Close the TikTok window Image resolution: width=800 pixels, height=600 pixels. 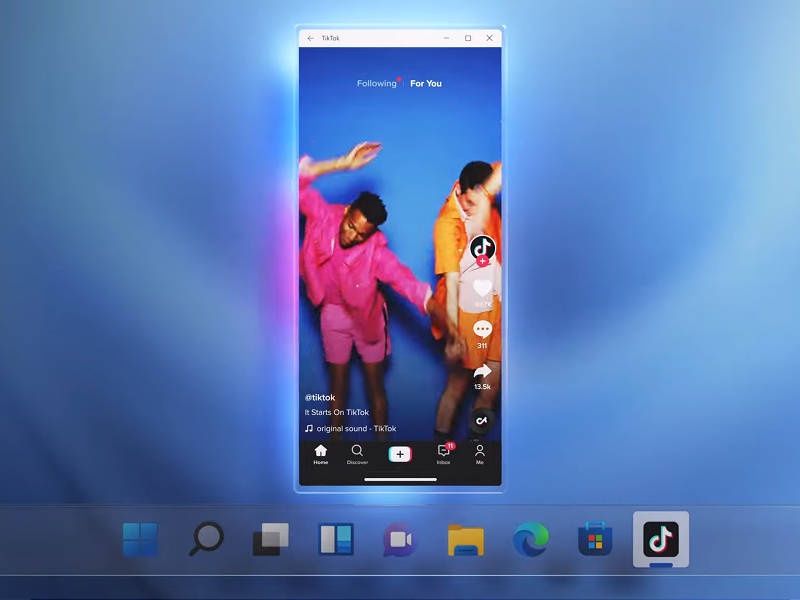(489, 38)
